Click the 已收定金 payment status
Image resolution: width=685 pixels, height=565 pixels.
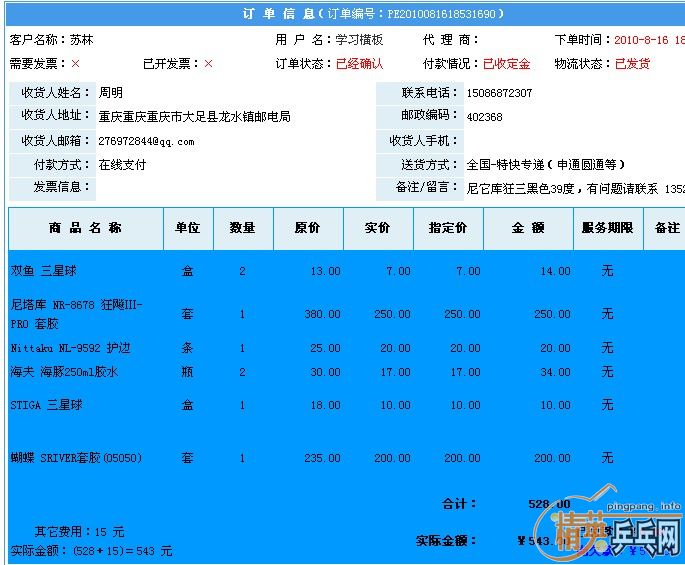click(506, 64)
